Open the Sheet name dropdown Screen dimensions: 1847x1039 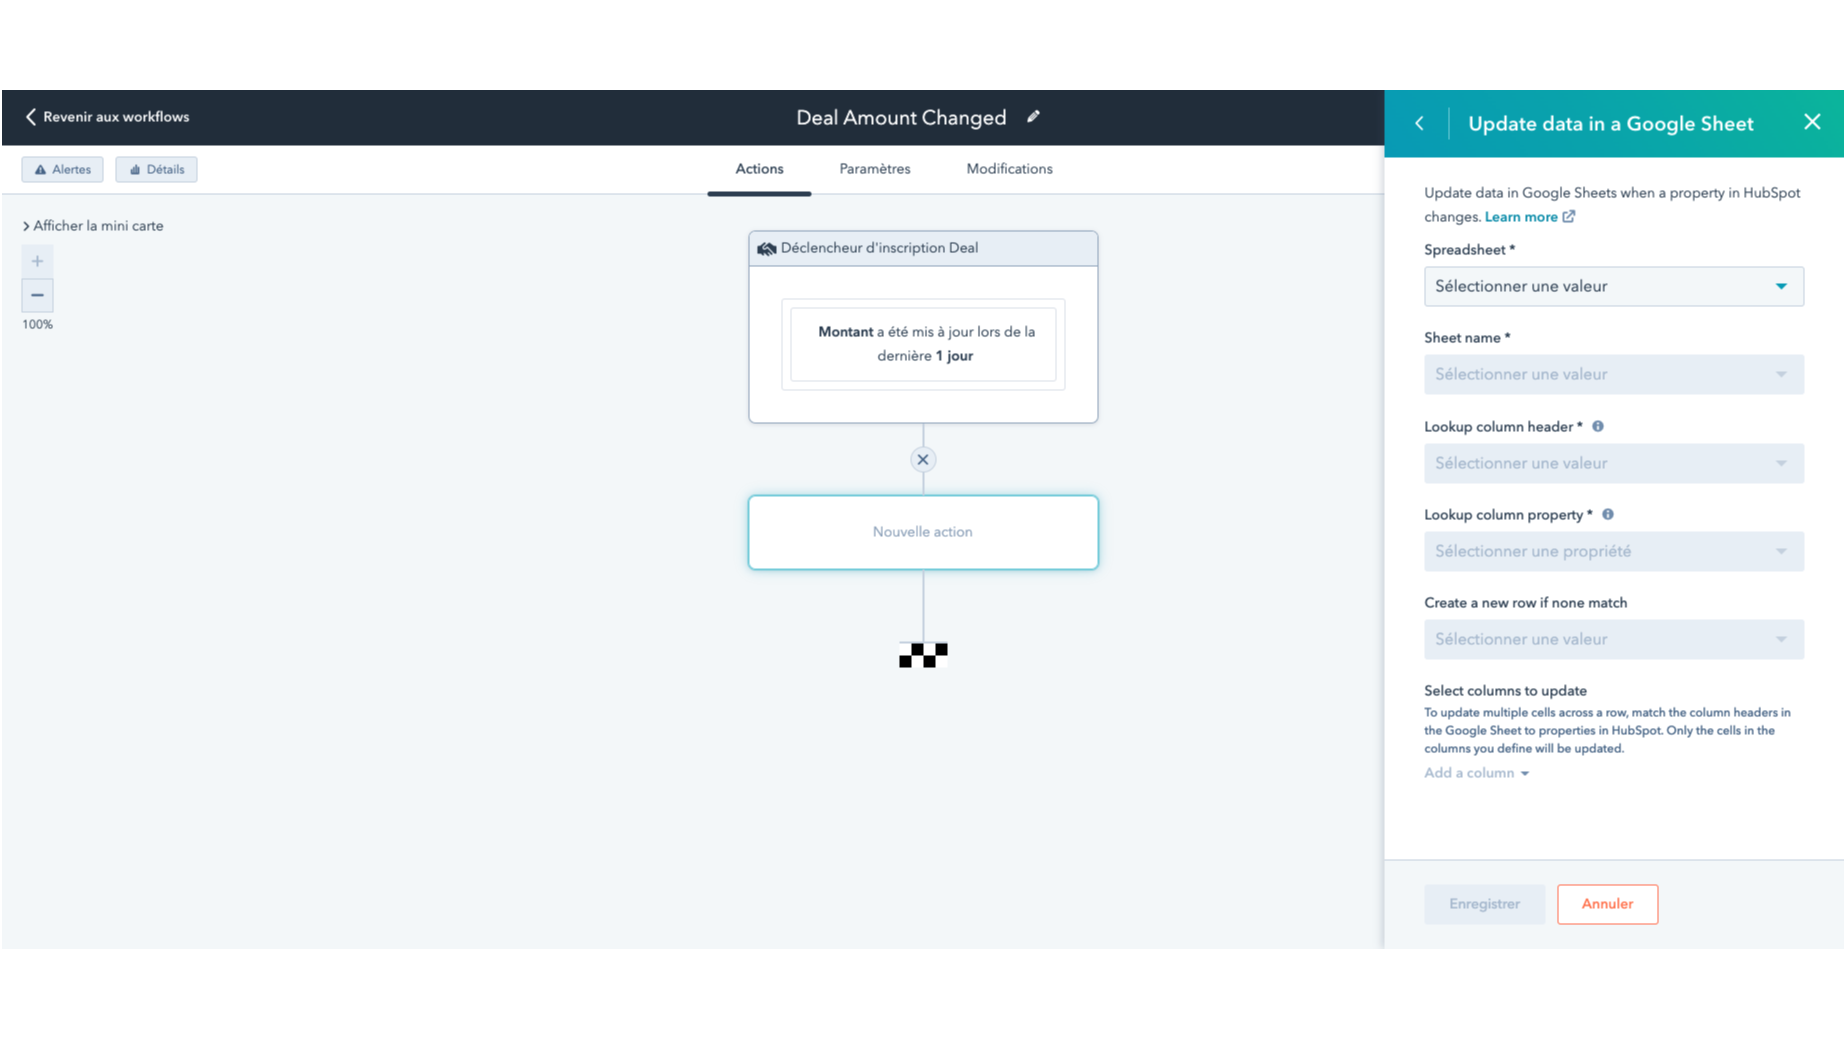click(x=1612, y=375)
